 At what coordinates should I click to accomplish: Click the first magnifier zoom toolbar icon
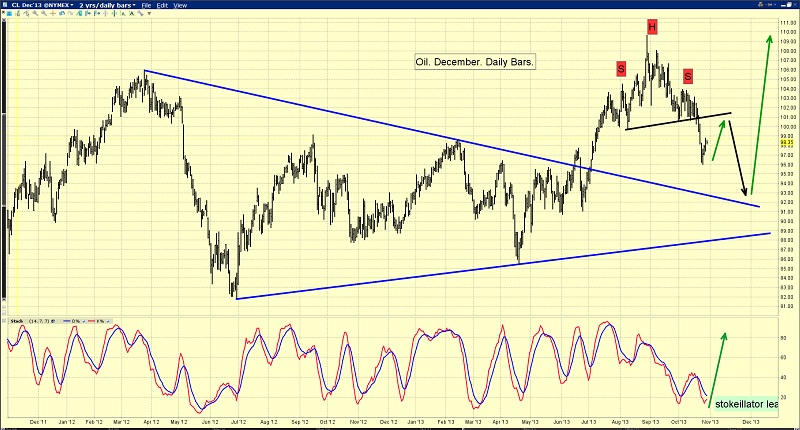tap(35, 14)
